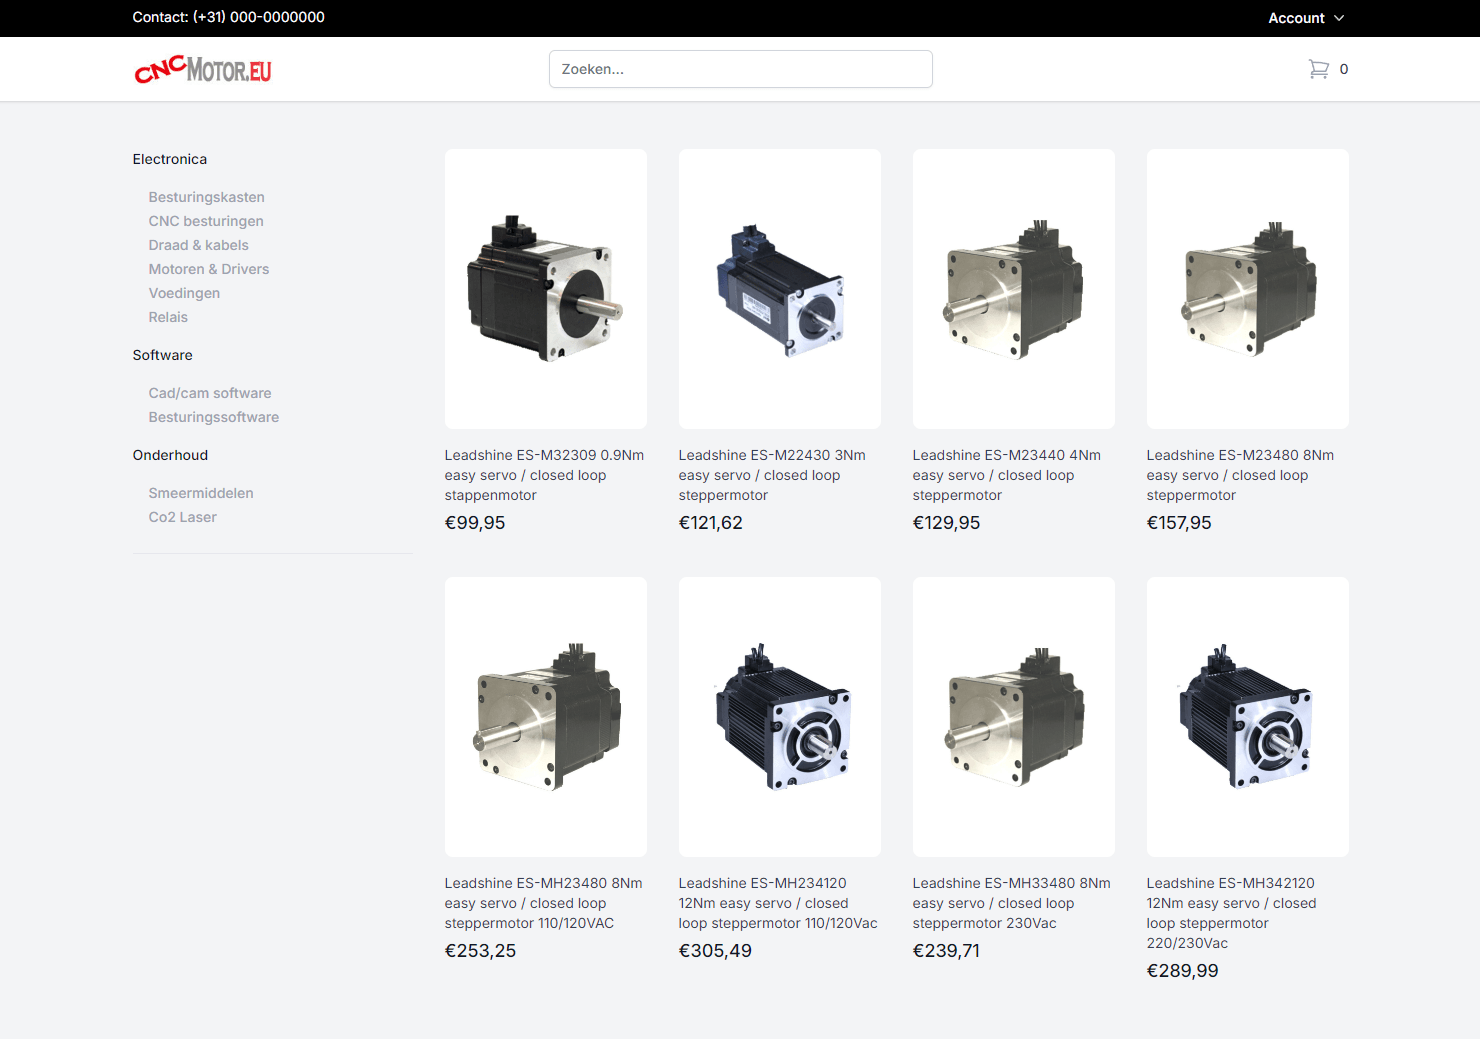
Task: Click the €239,71 price
Action: pyautogui.click(x=947, y=951)
